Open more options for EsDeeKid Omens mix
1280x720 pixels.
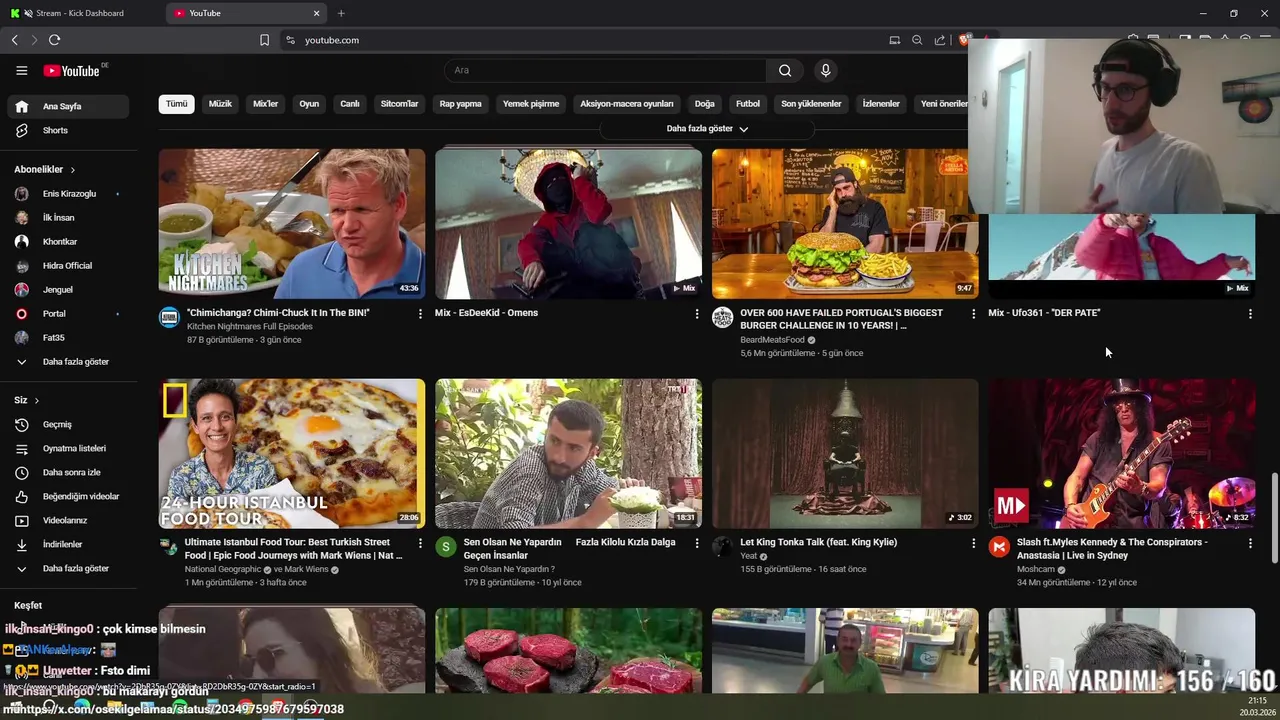point(697,314)
